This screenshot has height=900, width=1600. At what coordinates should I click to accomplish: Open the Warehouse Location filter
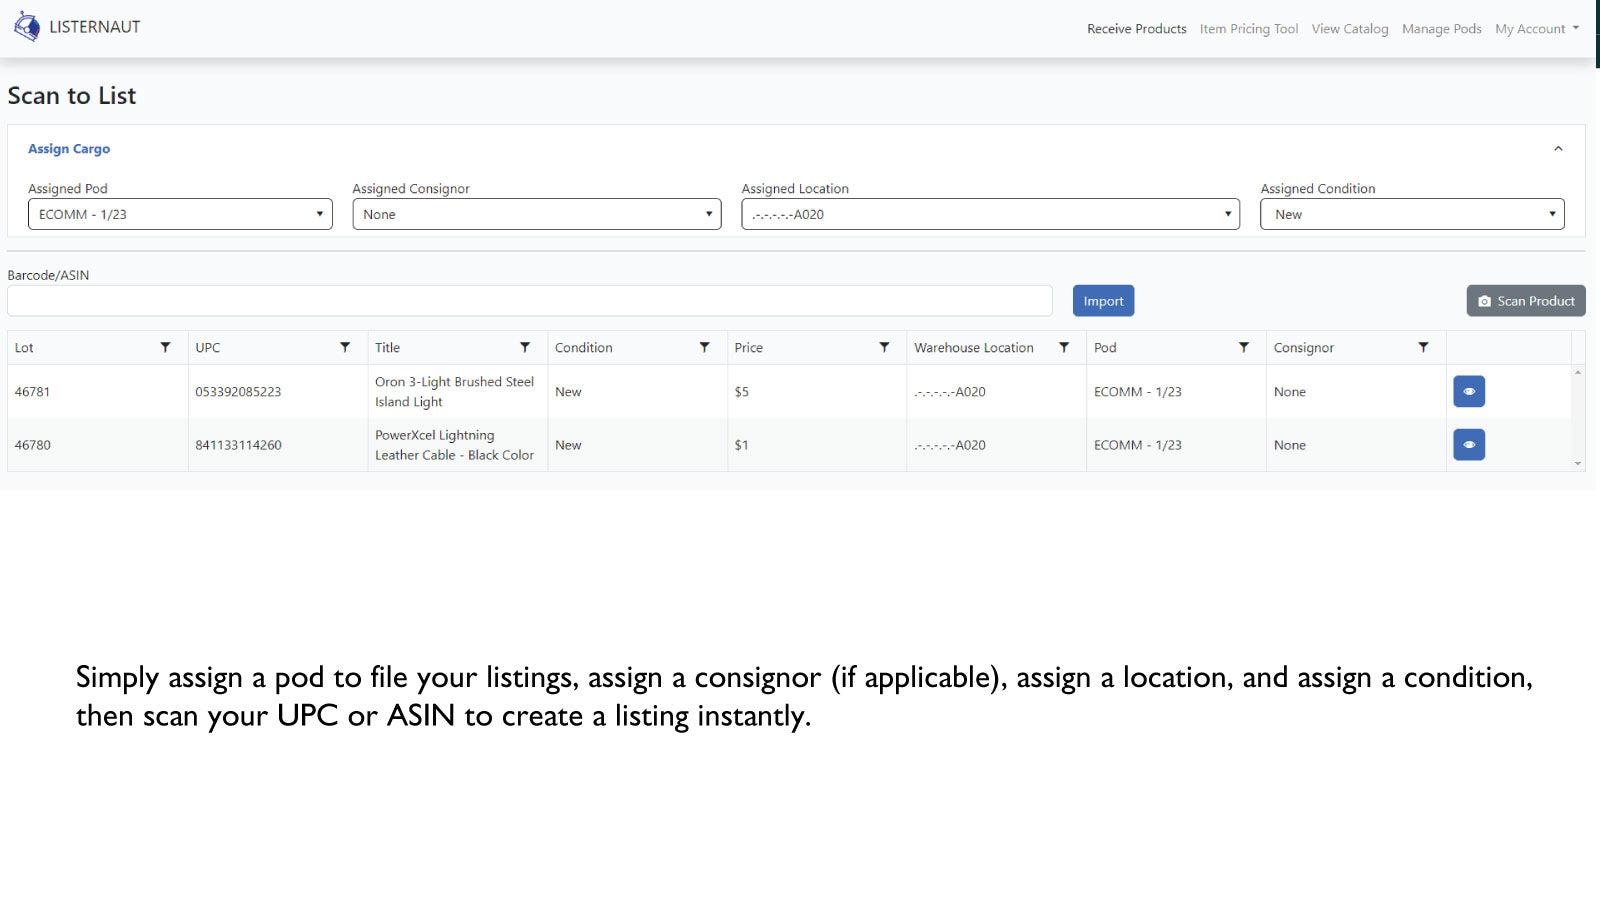click(x=1063, y=347)
